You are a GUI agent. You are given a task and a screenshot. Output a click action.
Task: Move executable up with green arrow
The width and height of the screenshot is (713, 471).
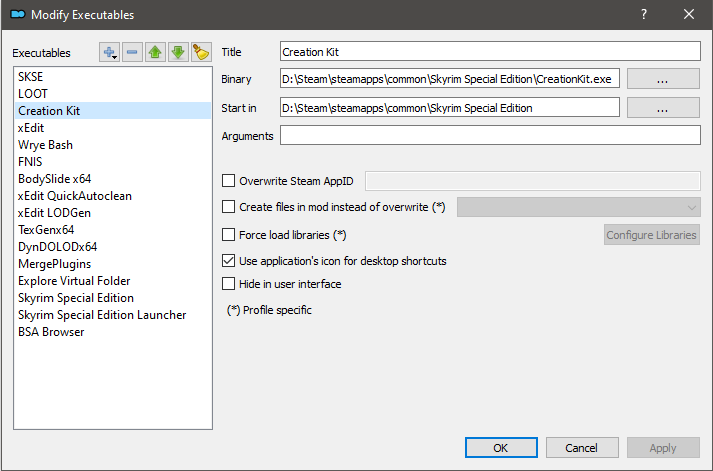point(155,52)
